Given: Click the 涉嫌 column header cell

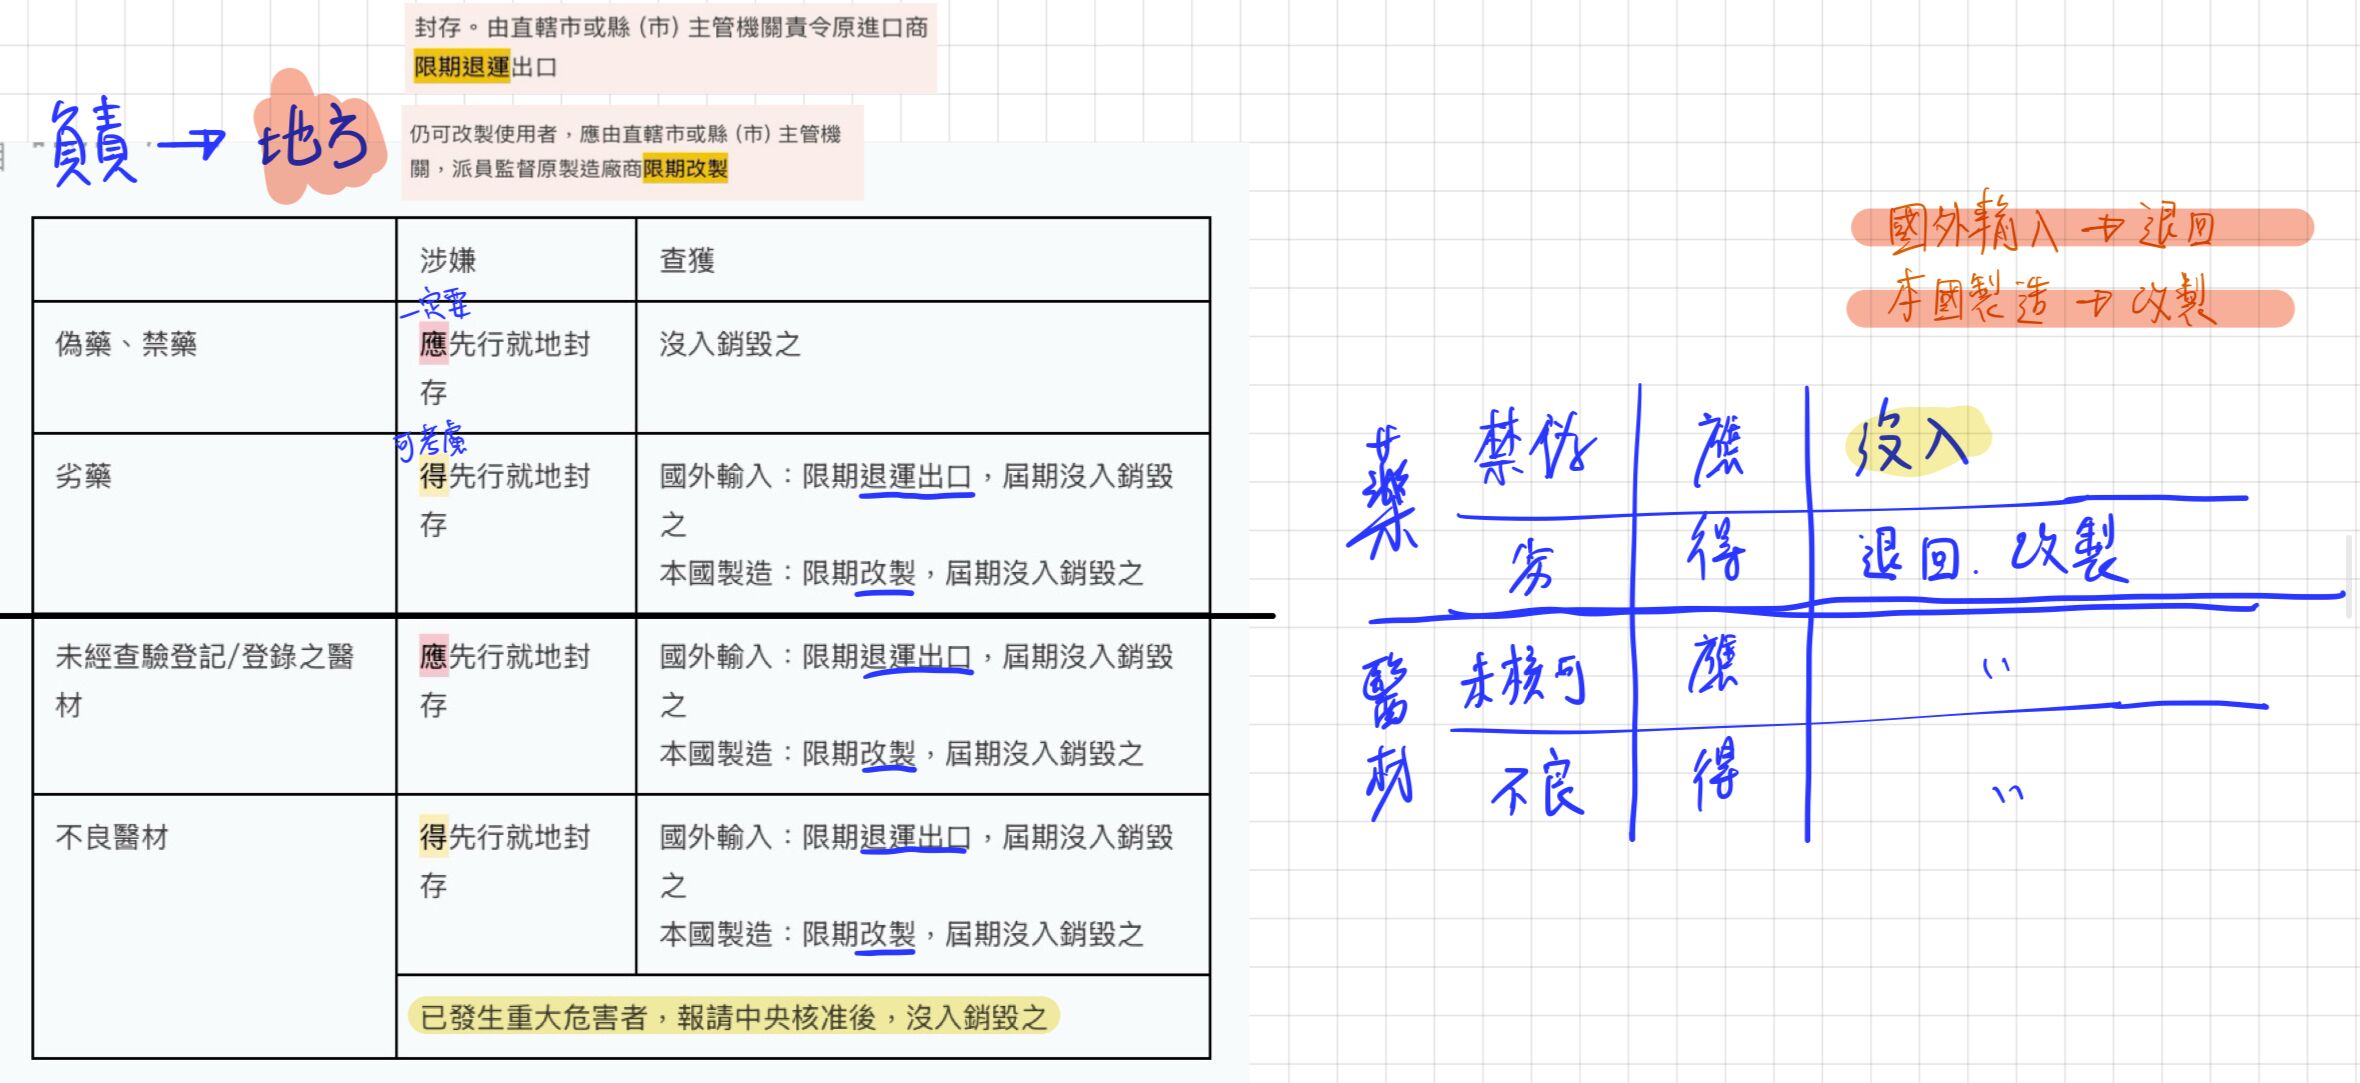Looking at the screenshot, I should (x=448, y=261).
